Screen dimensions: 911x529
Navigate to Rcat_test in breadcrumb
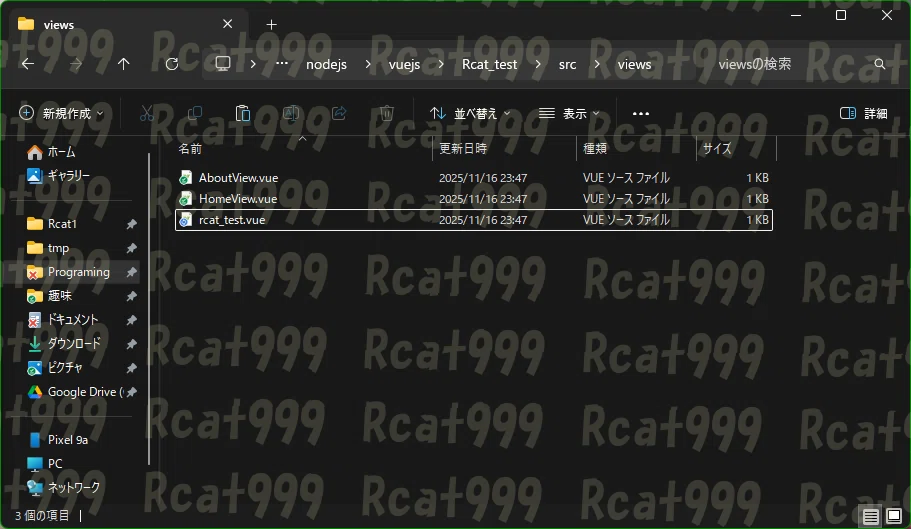pyautogui.click(x=489, y=64)
